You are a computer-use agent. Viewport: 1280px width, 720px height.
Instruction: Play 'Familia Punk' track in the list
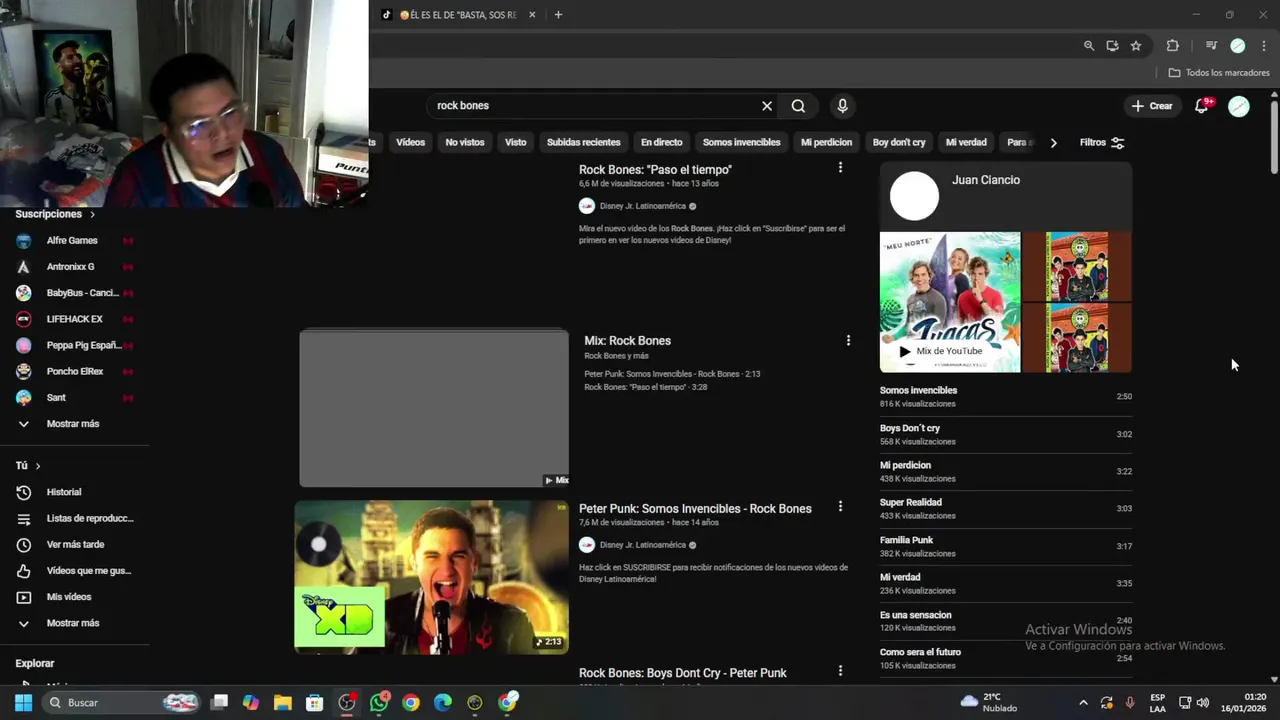tap(1006, 546)
